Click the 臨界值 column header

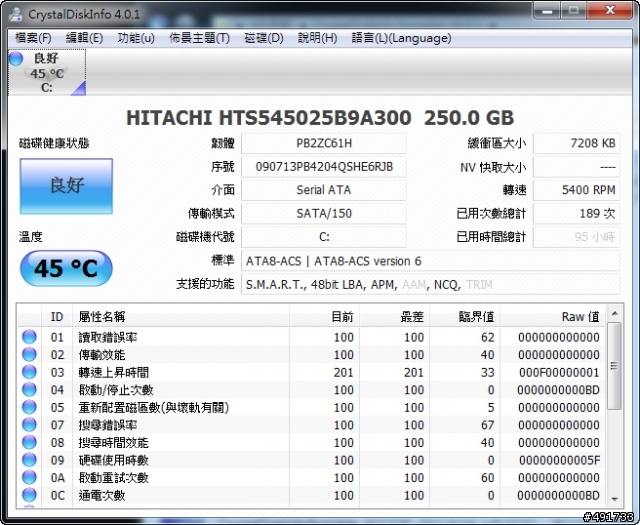click(x=465, y=316)
